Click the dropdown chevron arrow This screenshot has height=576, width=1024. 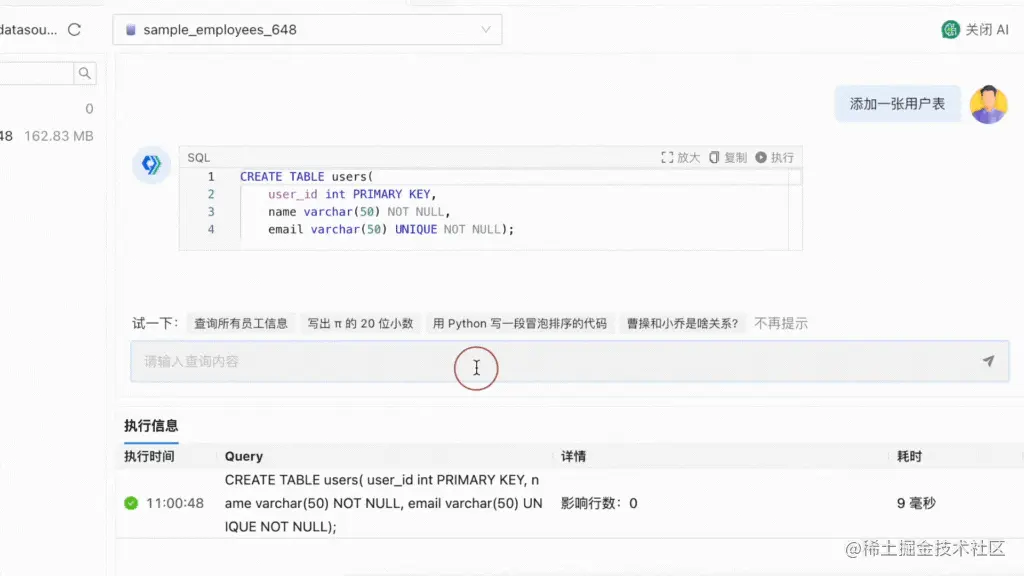486,29
